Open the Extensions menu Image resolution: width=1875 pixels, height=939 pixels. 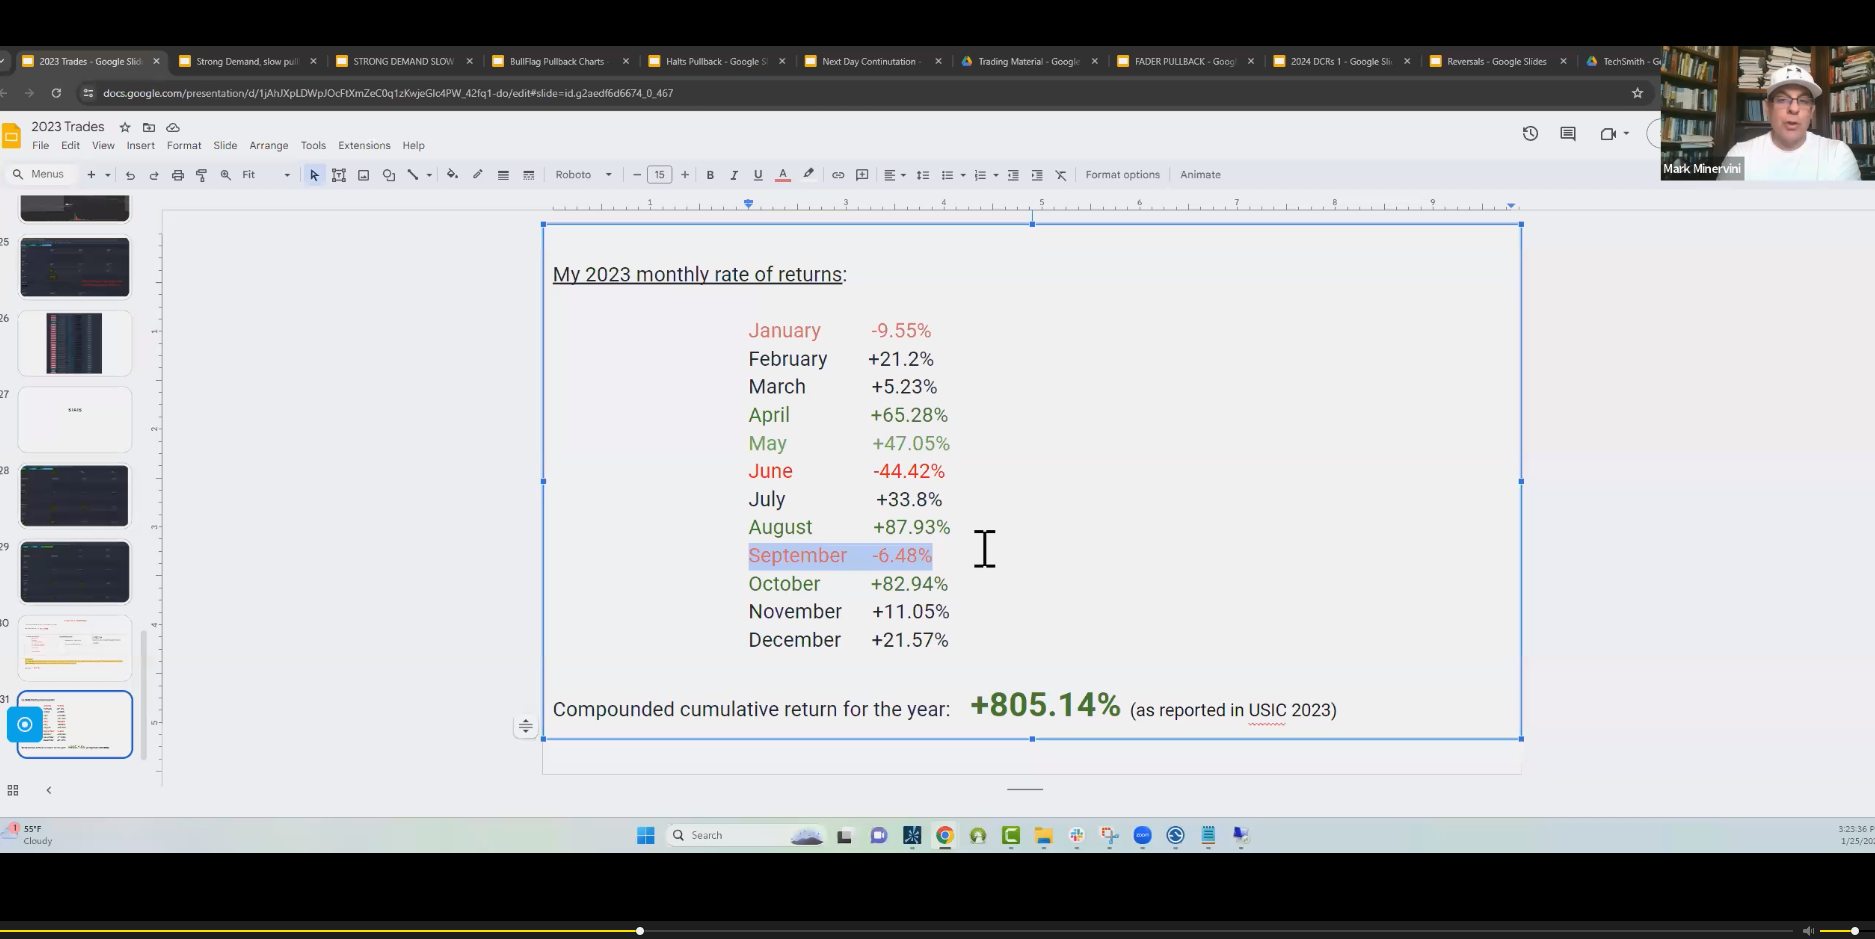[364, 145]
